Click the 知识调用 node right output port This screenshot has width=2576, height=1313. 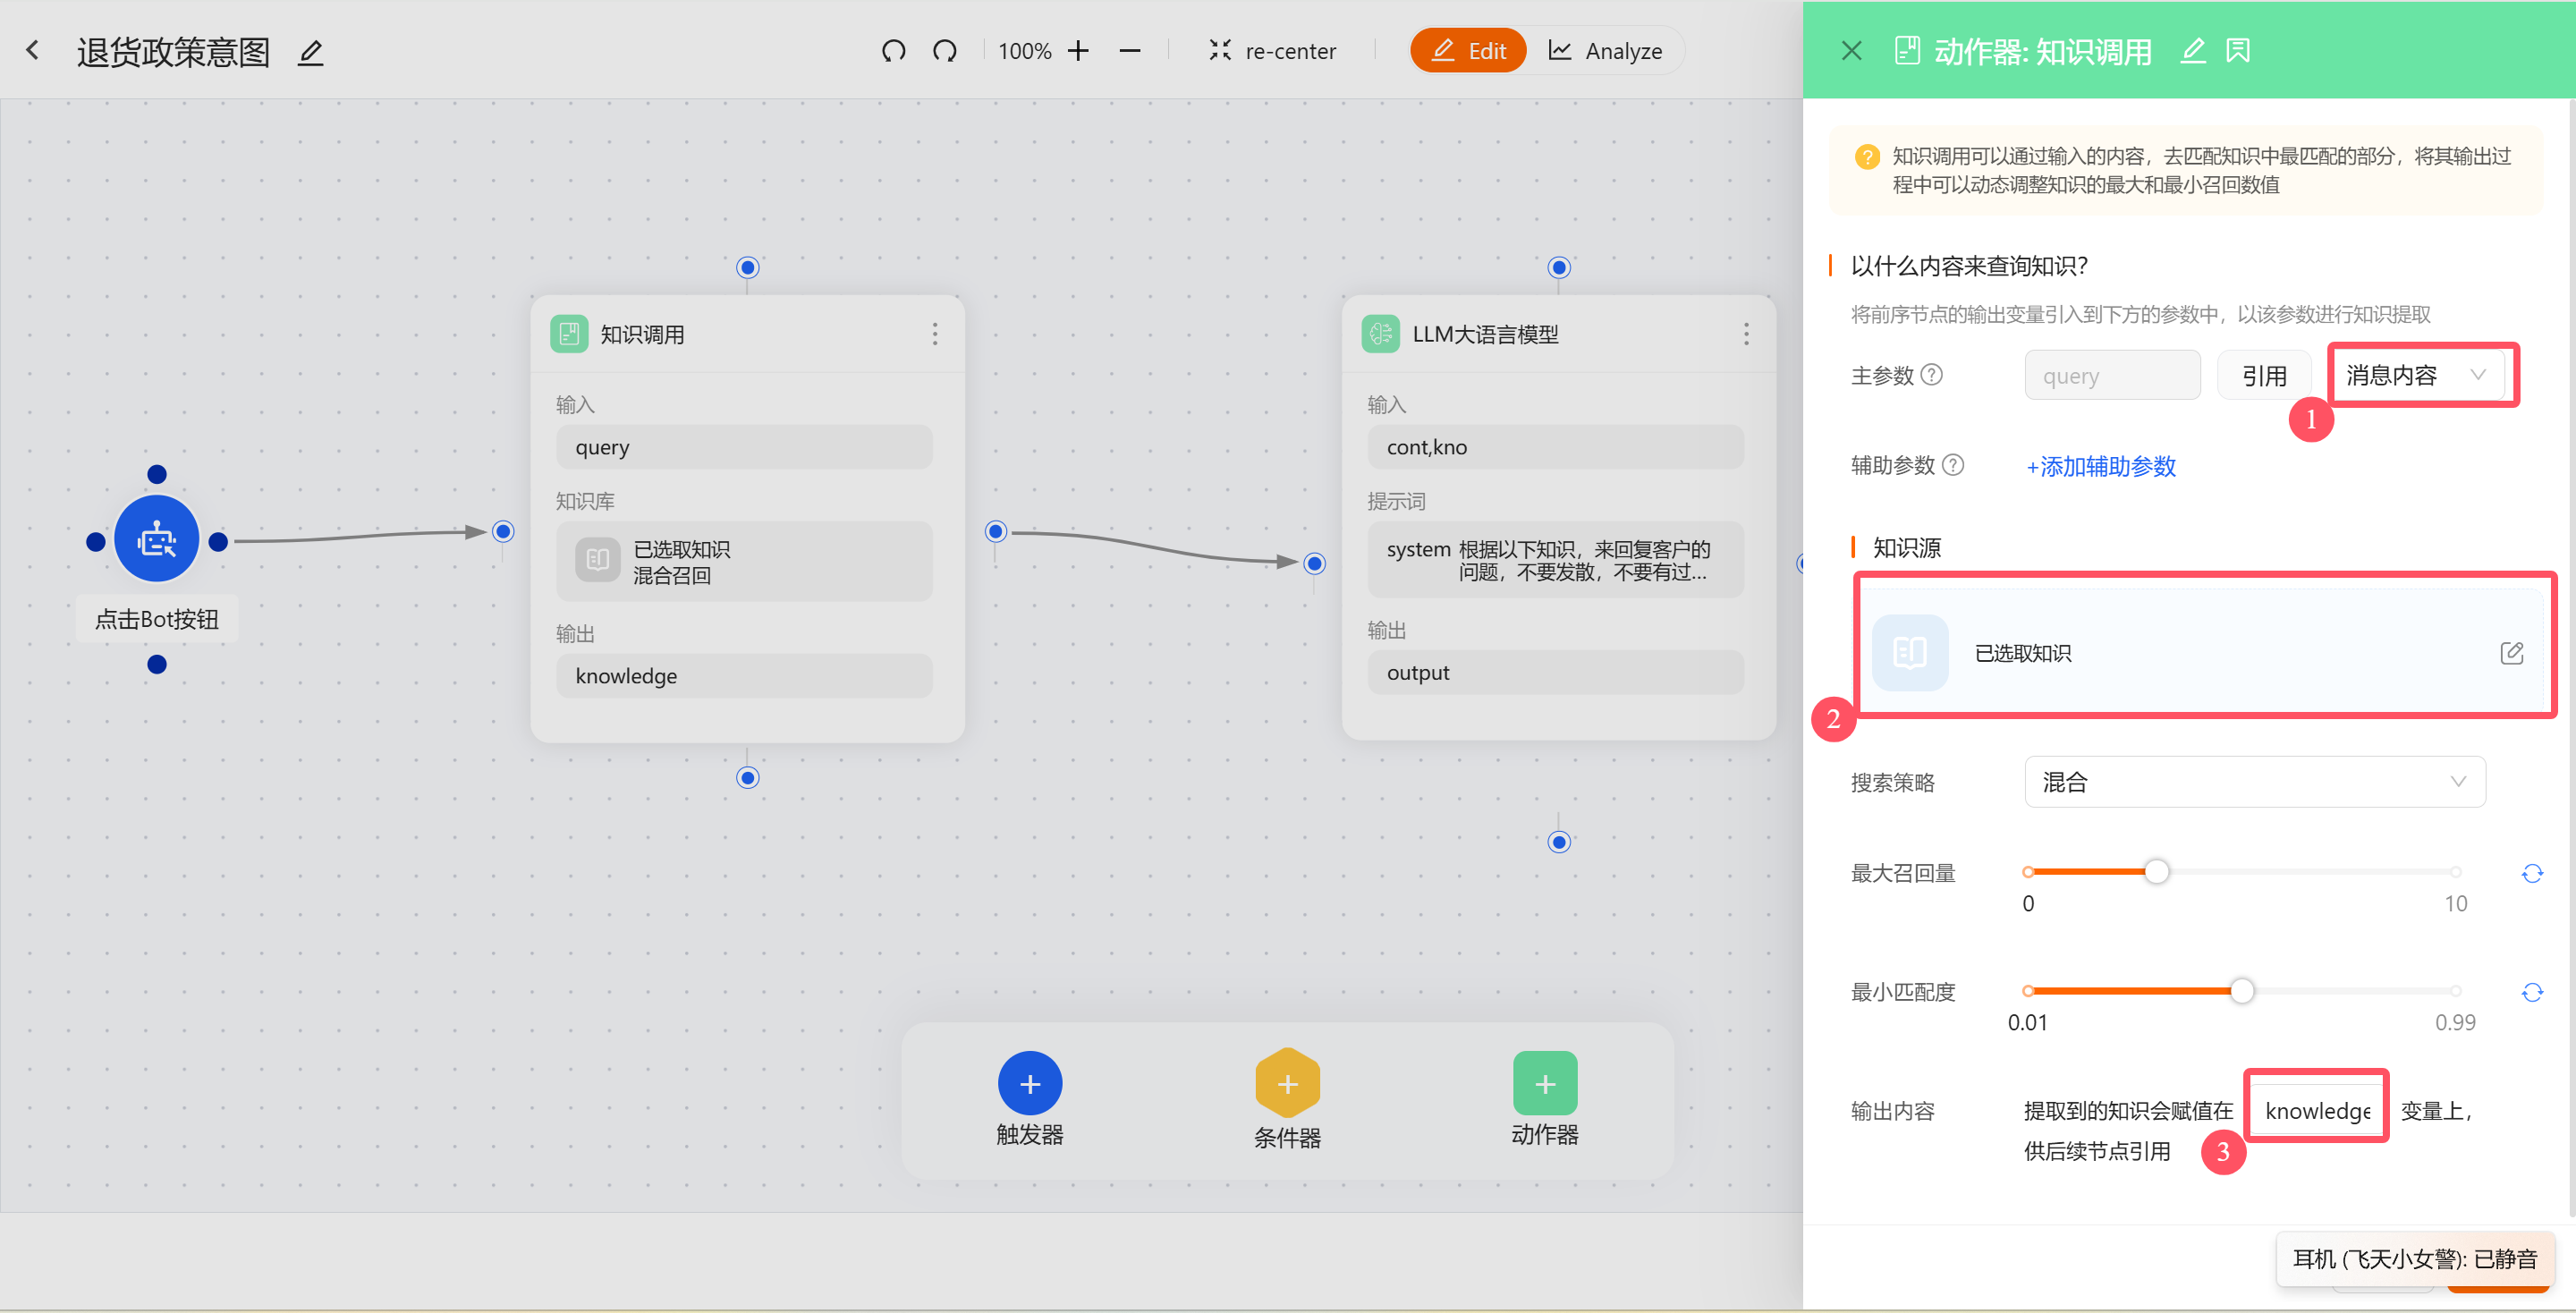[x=995, y=531]
